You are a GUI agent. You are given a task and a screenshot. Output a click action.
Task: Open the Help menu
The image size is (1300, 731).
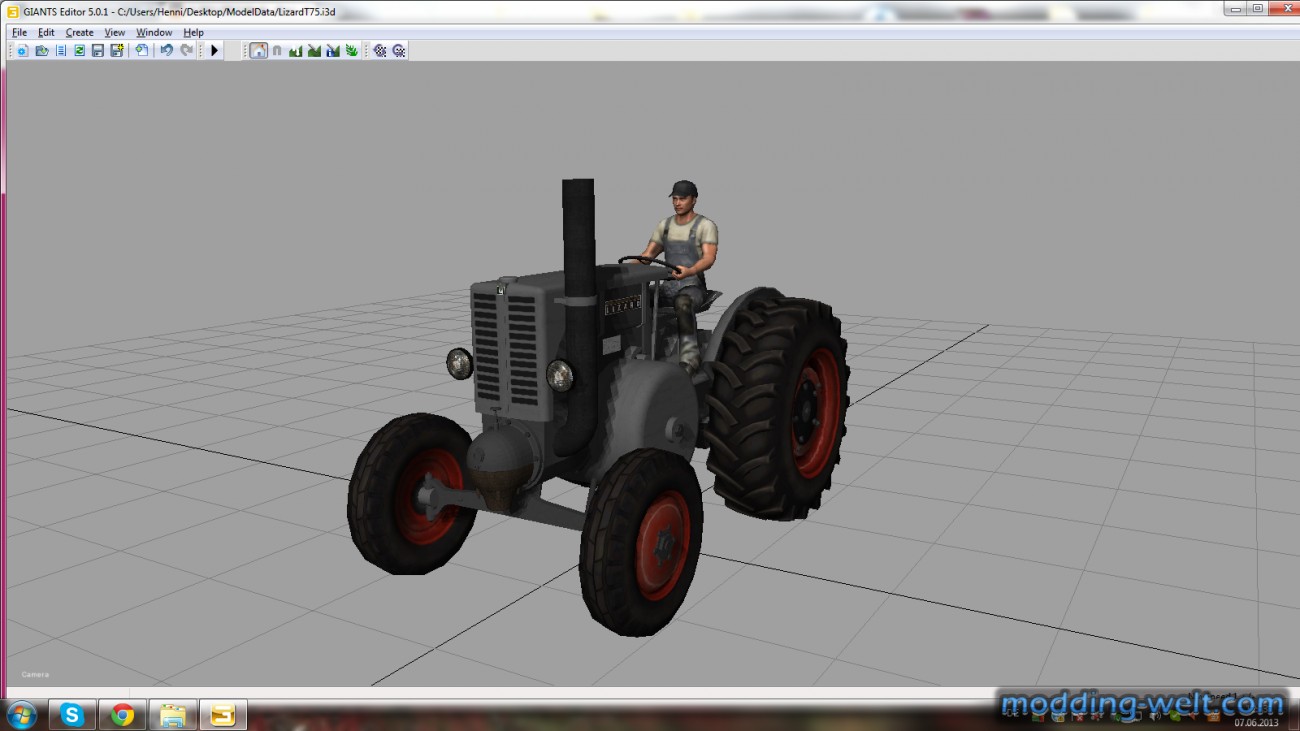click(x=193, y=33)
